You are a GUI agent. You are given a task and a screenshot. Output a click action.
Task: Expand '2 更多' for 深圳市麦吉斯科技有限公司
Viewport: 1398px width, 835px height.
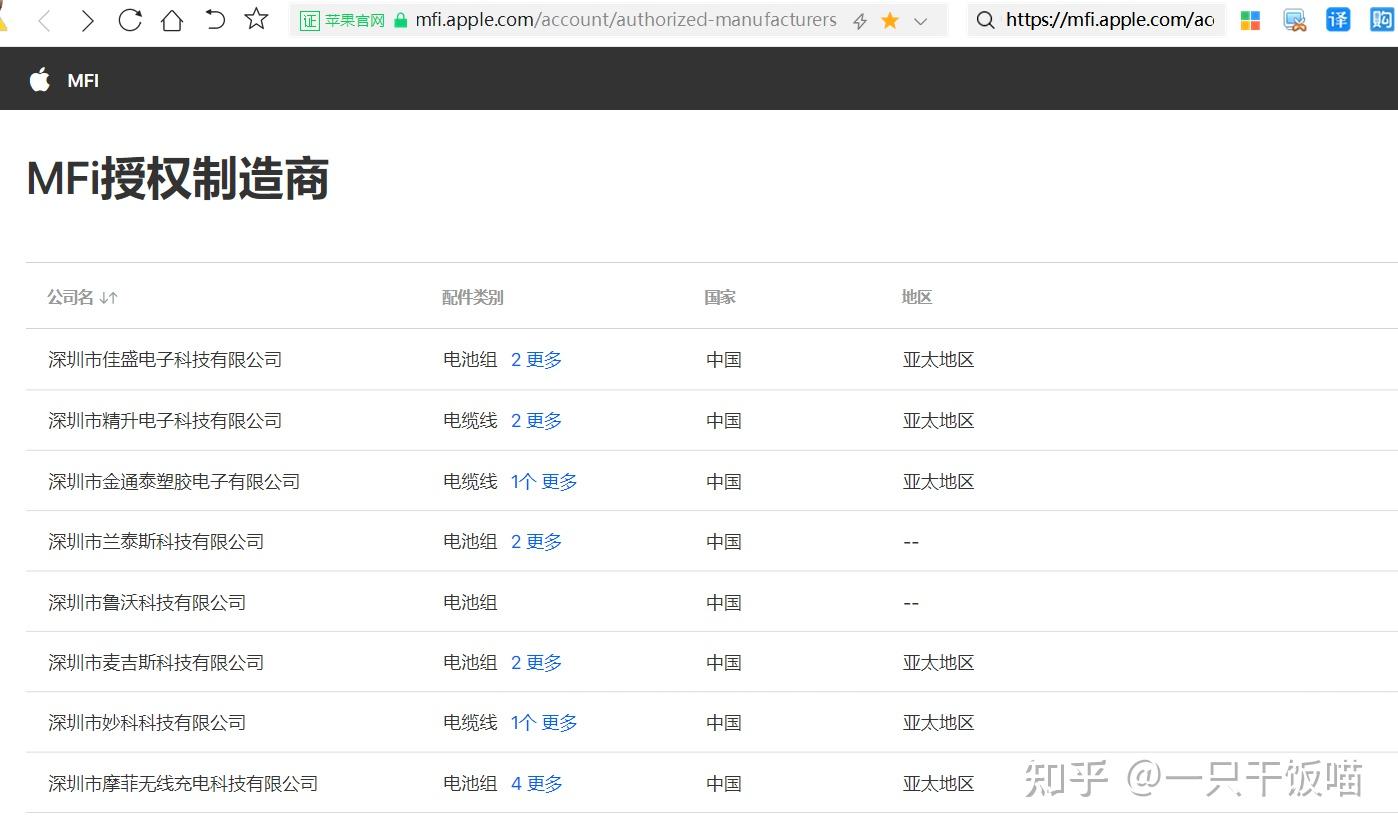click(x=537, y=663)
